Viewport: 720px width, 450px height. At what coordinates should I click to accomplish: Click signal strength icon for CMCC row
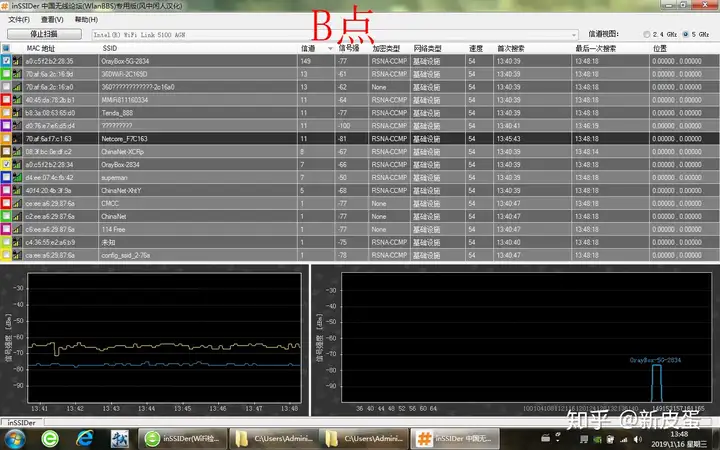pos(17,203)
